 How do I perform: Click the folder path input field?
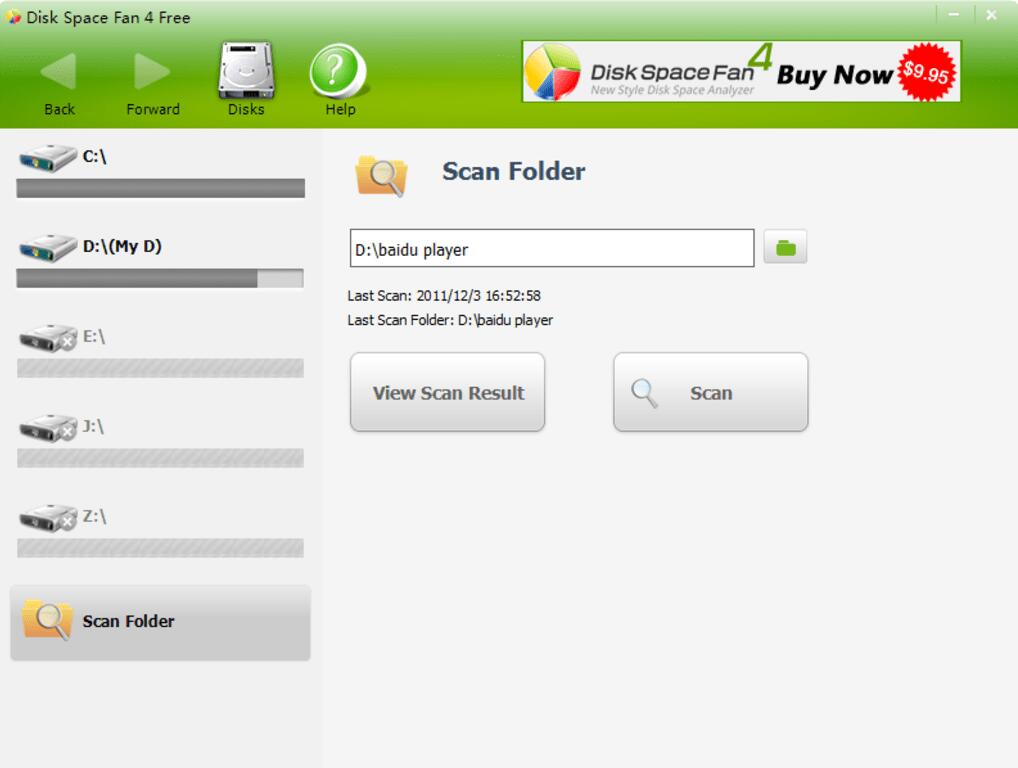[551, 249]
